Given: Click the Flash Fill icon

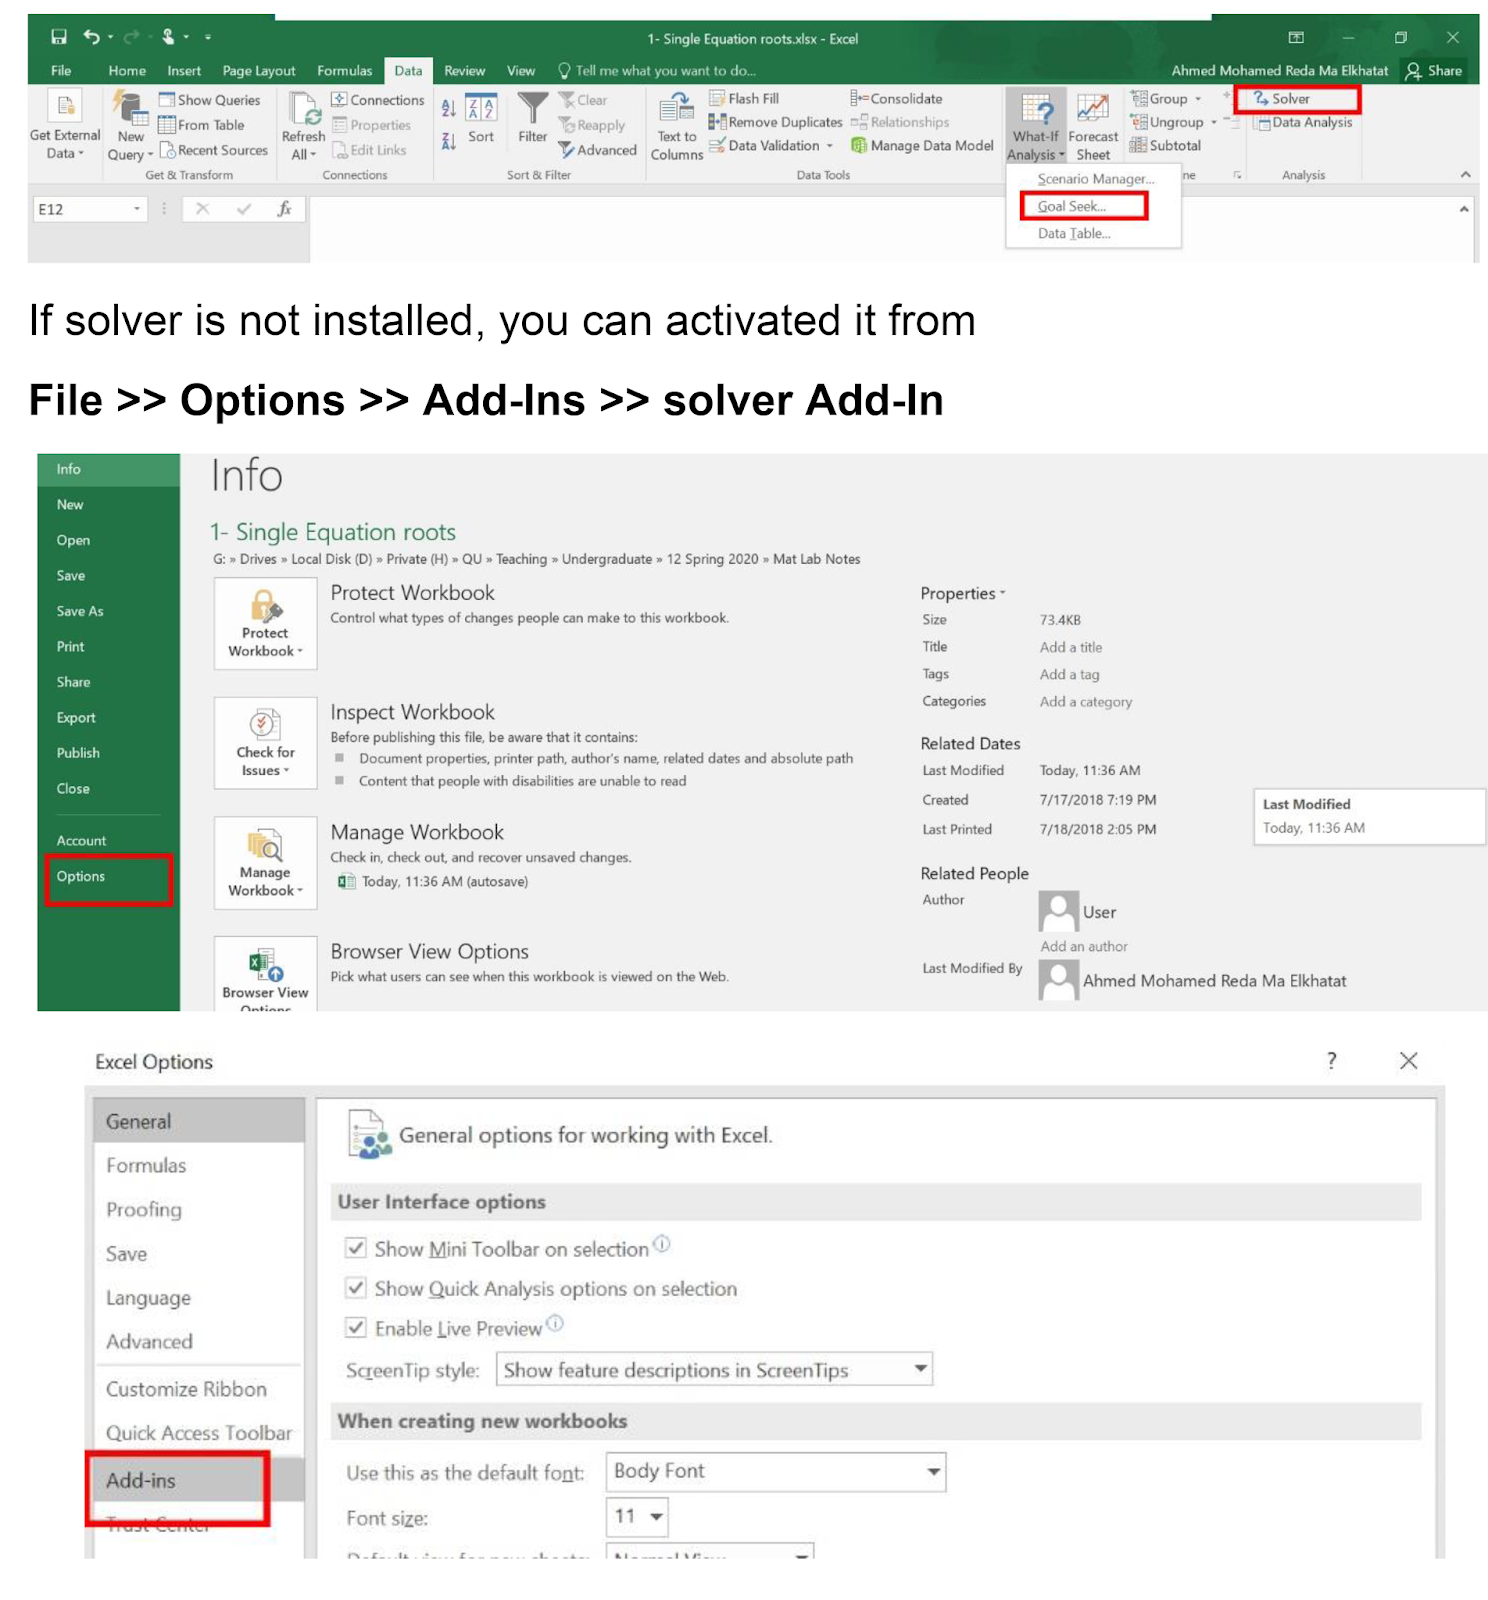Looking at the screenshot, I should click(x=717, y=98).
